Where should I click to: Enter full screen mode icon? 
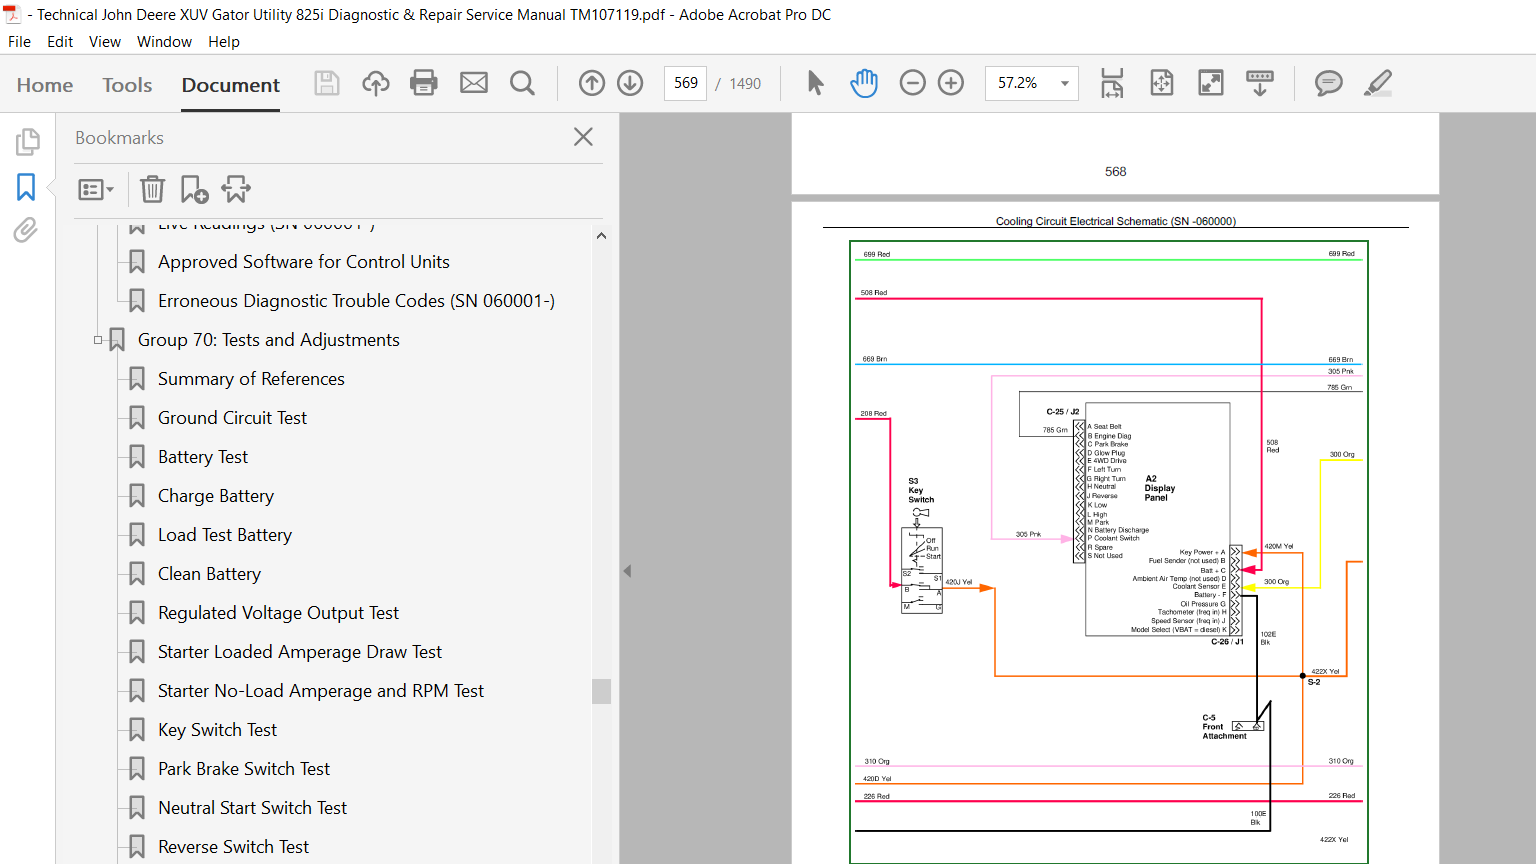click(x=1211, y=83)
